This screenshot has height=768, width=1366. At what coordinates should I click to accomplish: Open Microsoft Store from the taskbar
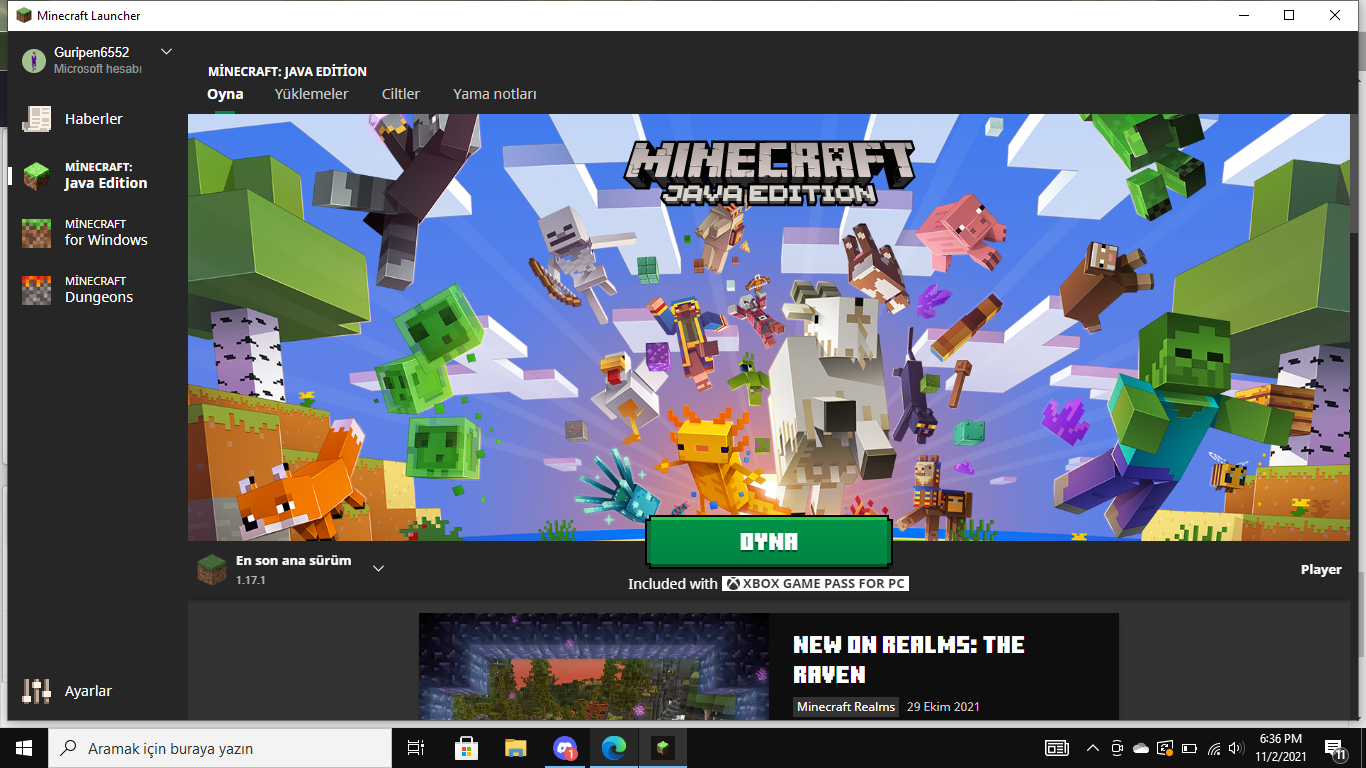tap(466, 748)
